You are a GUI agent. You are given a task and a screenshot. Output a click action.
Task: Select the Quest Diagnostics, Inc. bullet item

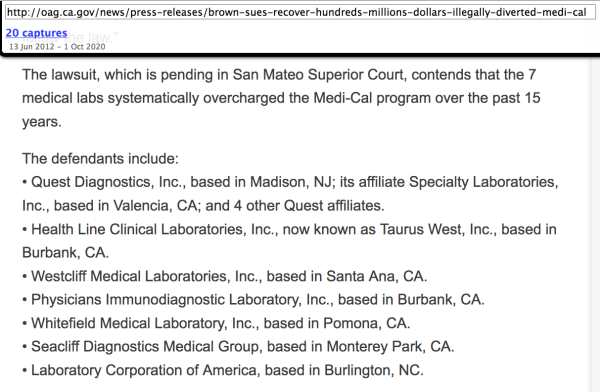tap(290, 194)
